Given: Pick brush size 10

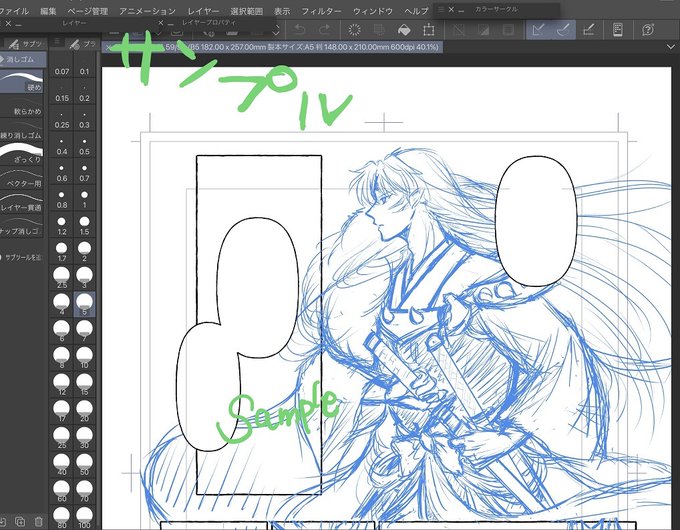Looking at the screenshot, I should click(85, 358).
